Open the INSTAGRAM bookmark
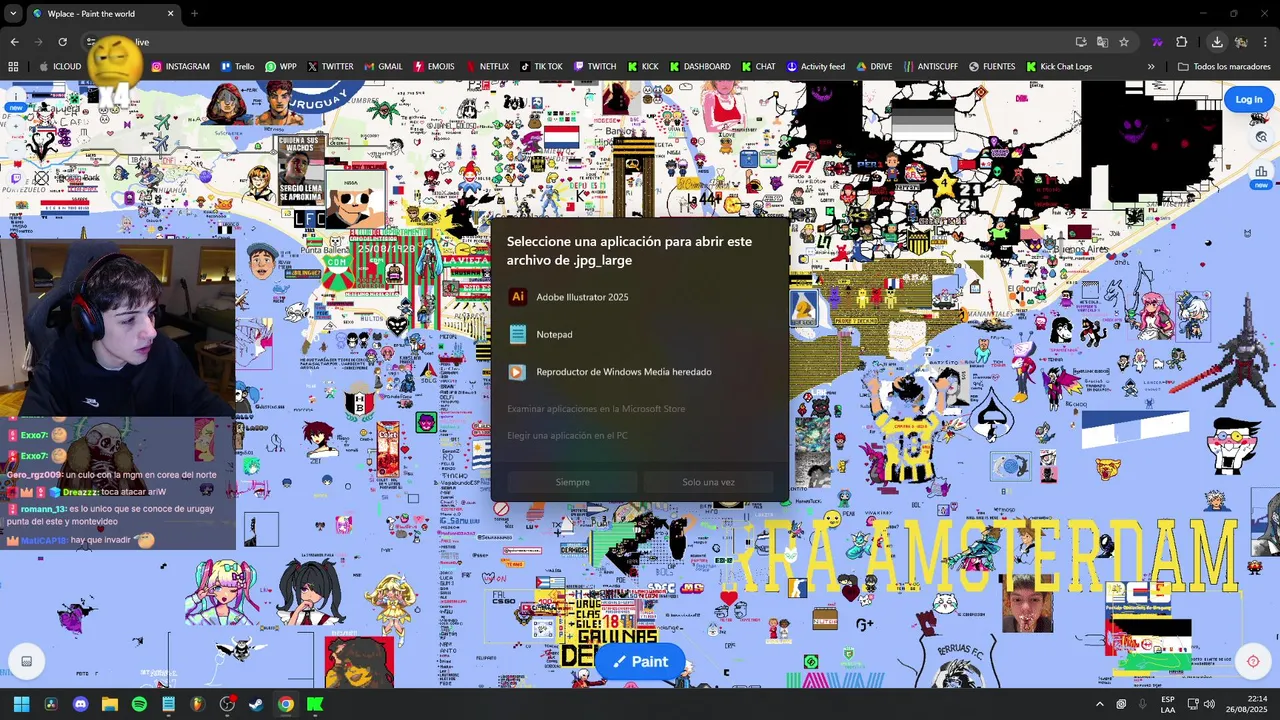 [x=180, y=67]
